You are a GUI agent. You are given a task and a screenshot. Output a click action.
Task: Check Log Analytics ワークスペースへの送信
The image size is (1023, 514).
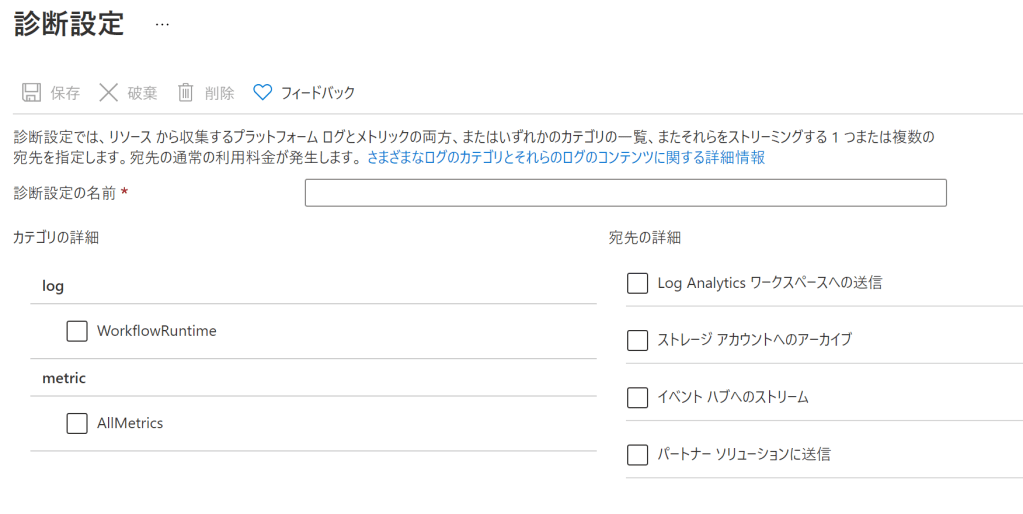point(637,283)
